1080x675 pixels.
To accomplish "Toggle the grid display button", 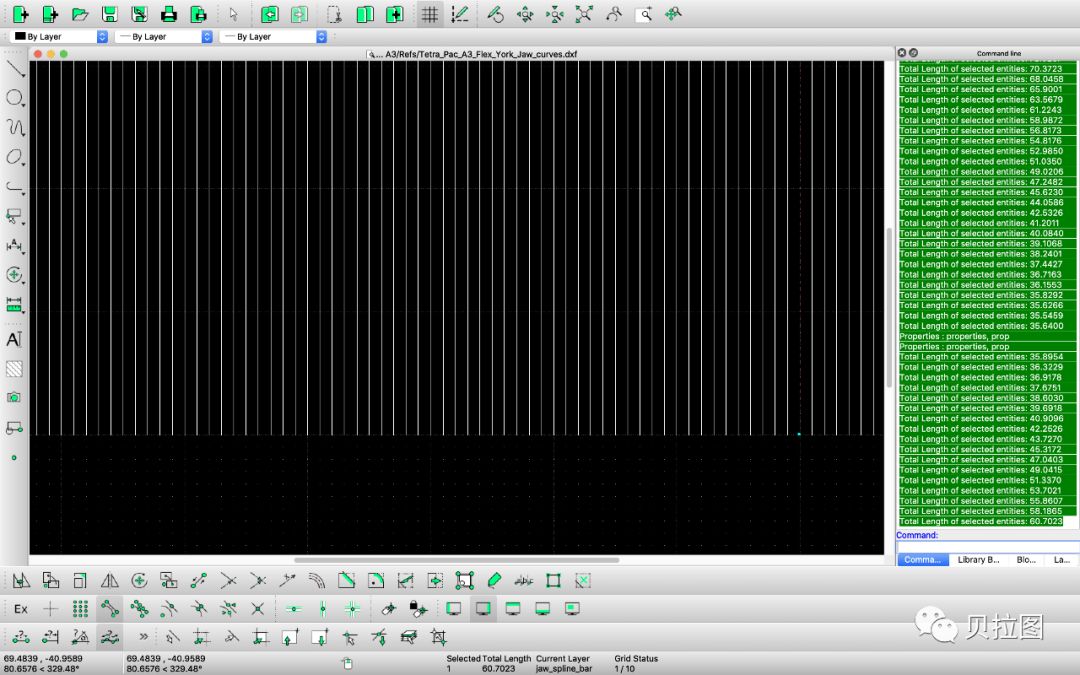I will [429, 14].
